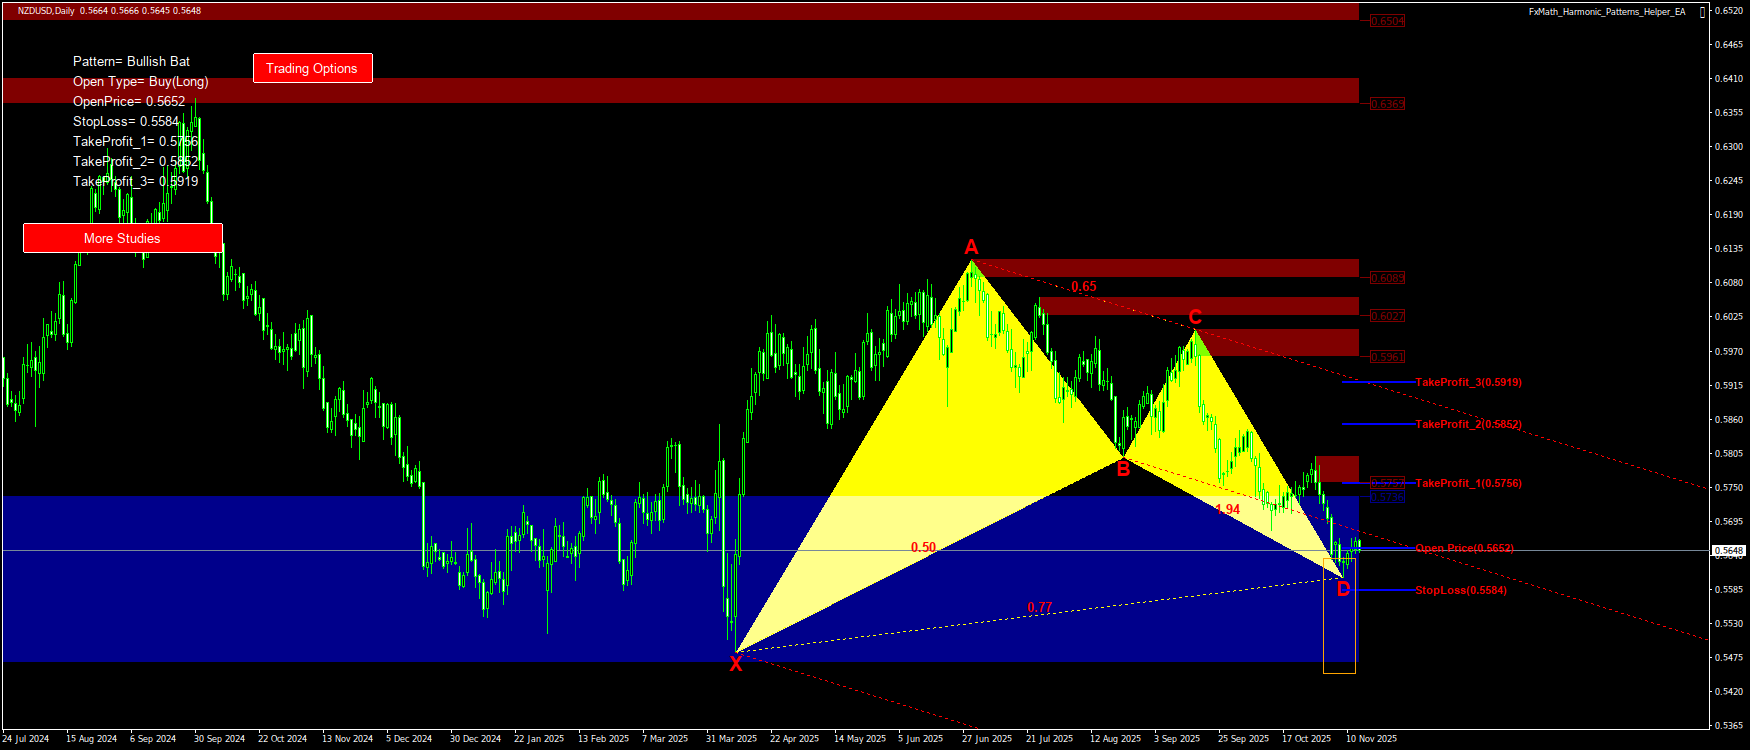Click the current price marker 0.5648 on axis
This screenshot has width=1750, height=750.
[1728, 551]
